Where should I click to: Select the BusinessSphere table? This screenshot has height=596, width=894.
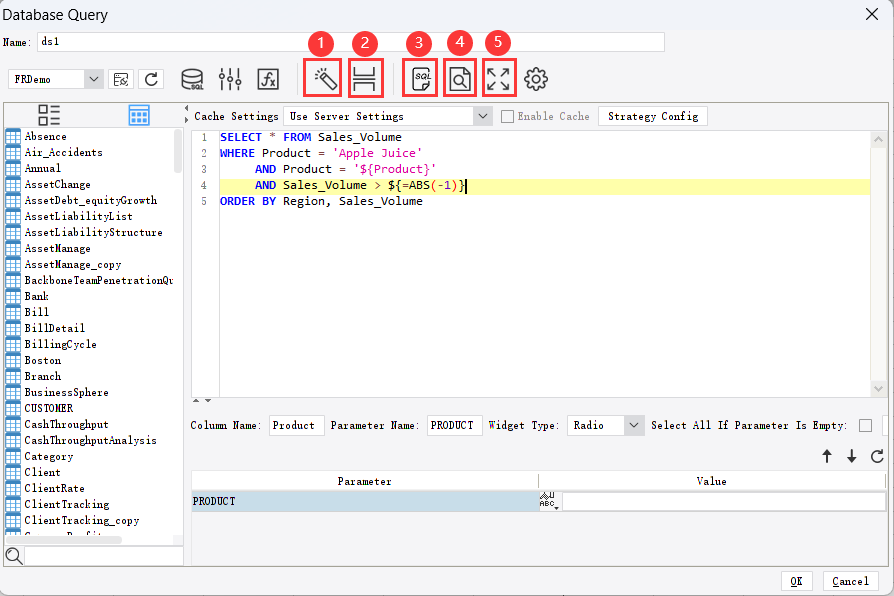click(x=66, y=392)
